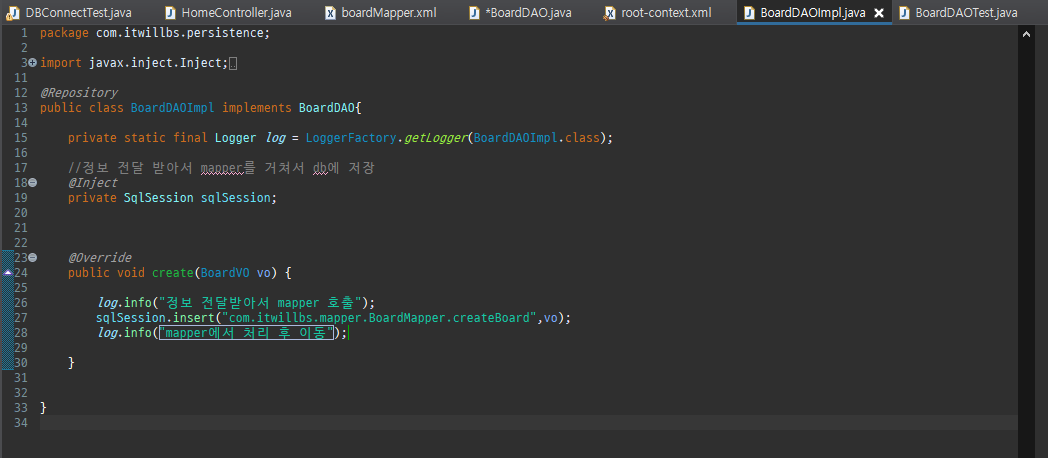Close the BoardDAOImpl.java tab
This screenshot has width=1048, height=458.
(879, 13)
